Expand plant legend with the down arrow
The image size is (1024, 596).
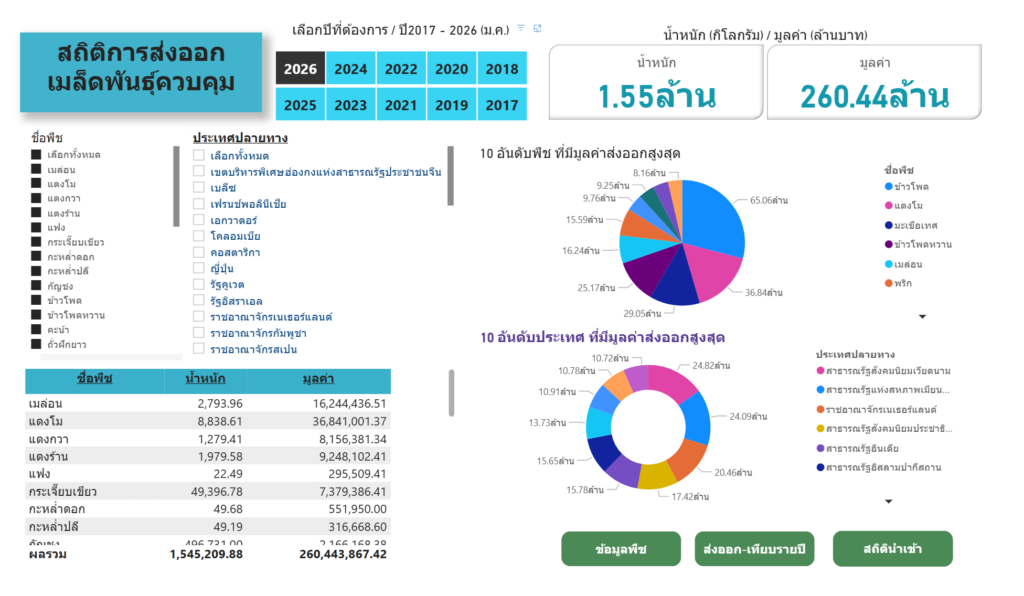coord(922,317)
